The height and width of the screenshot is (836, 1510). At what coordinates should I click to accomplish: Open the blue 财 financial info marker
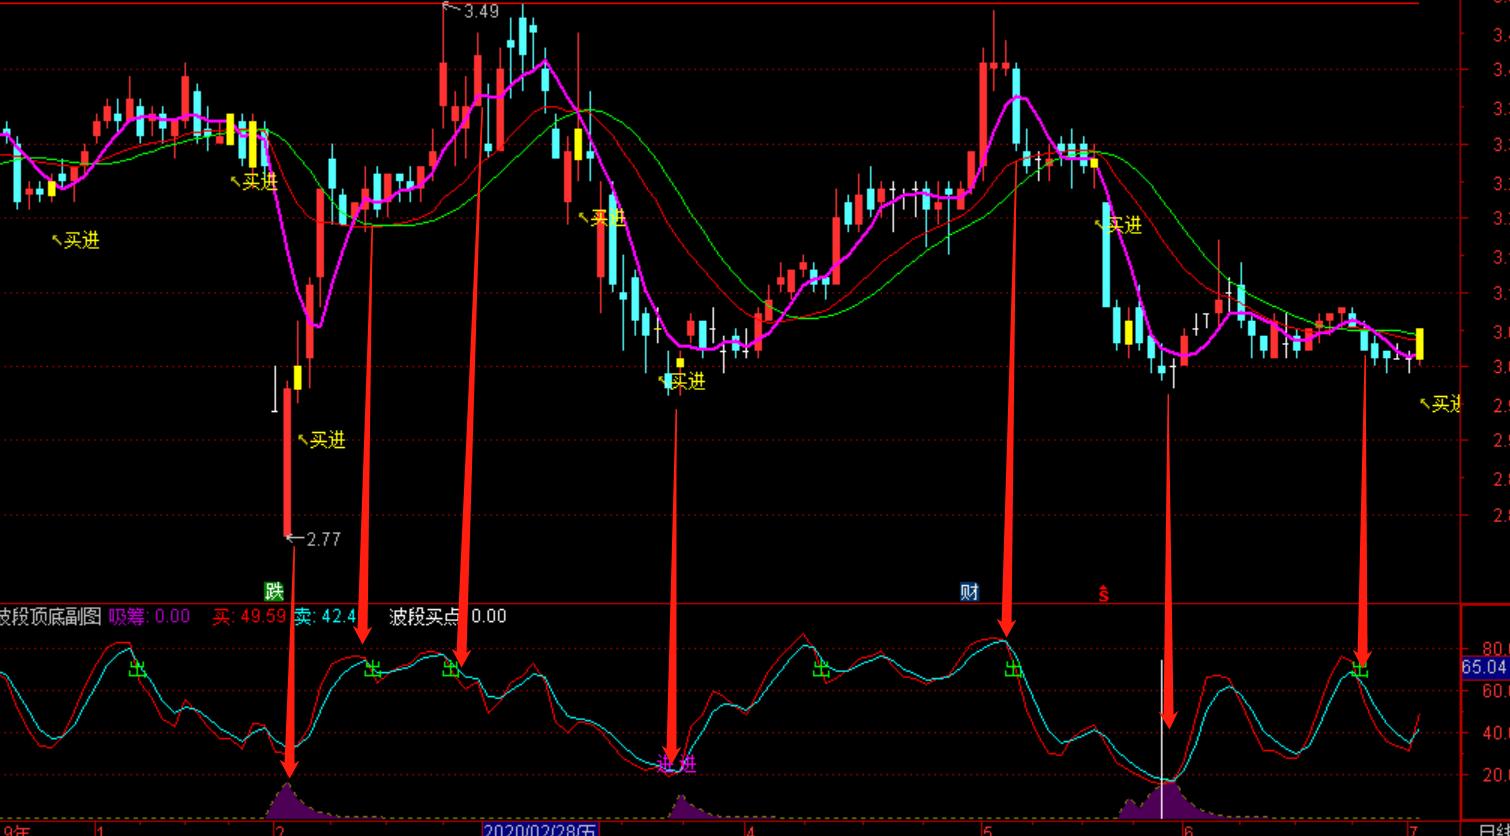pos(969,591)
